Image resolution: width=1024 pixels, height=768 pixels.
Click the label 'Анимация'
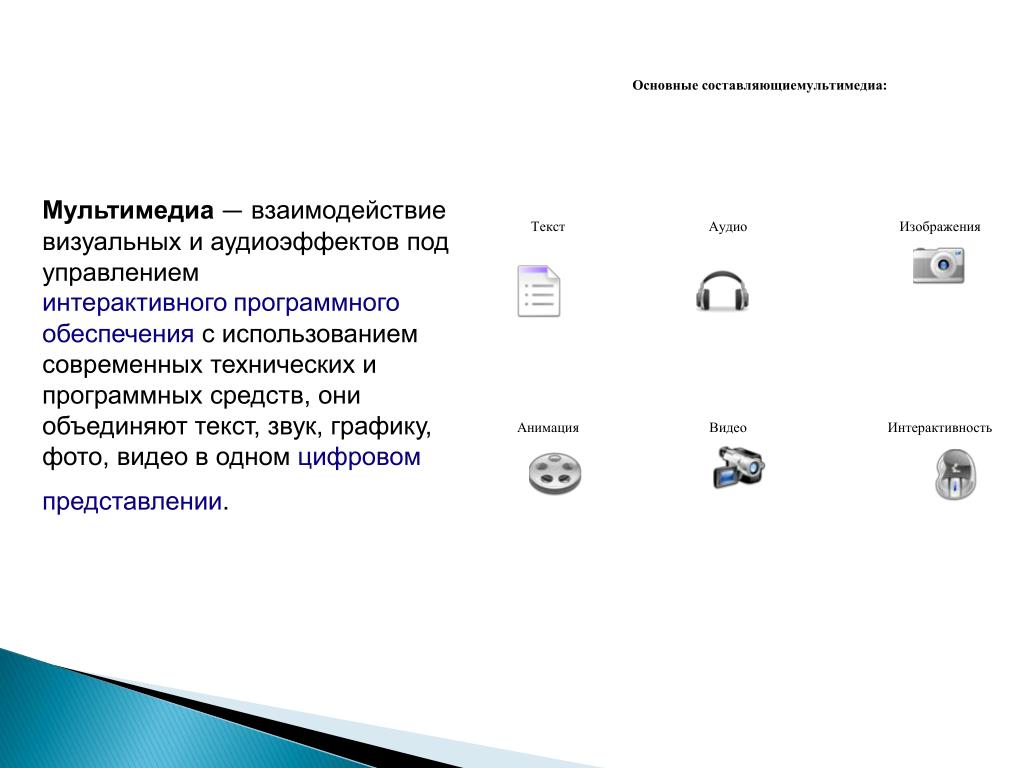pyautogui.click(x=548, y=428)
